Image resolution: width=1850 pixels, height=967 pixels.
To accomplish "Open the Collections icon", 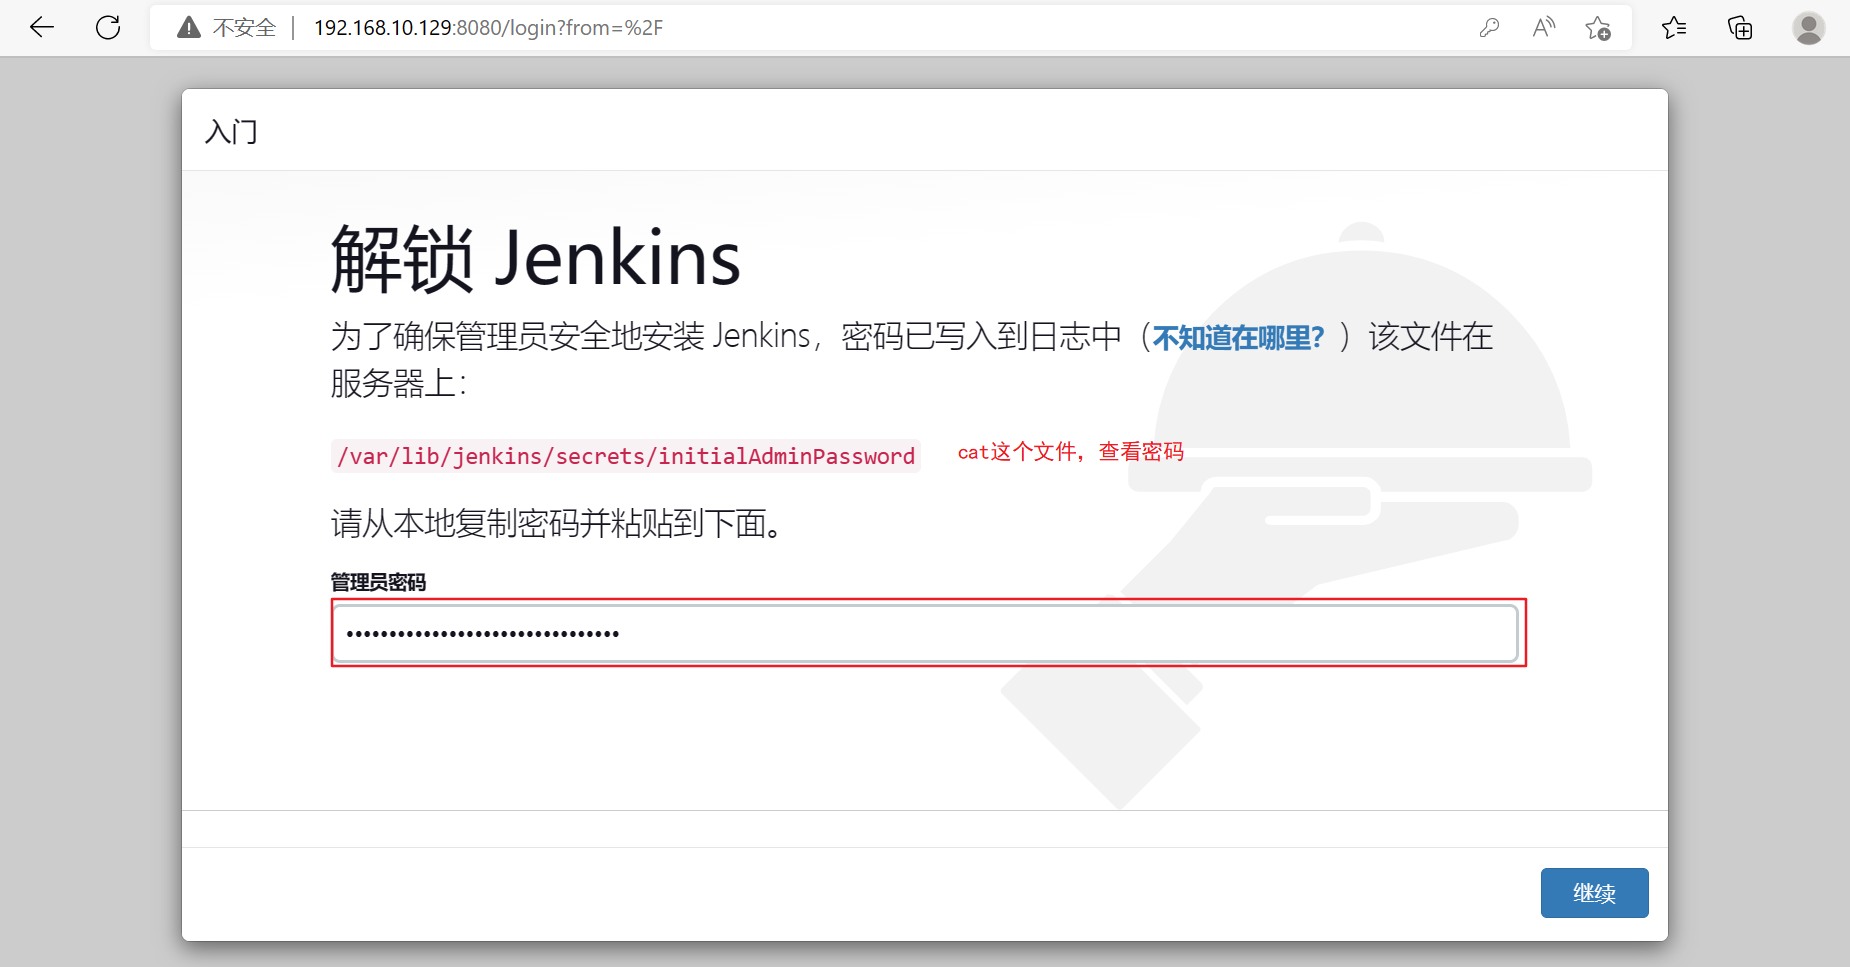I will click(x=1740, y=28).
